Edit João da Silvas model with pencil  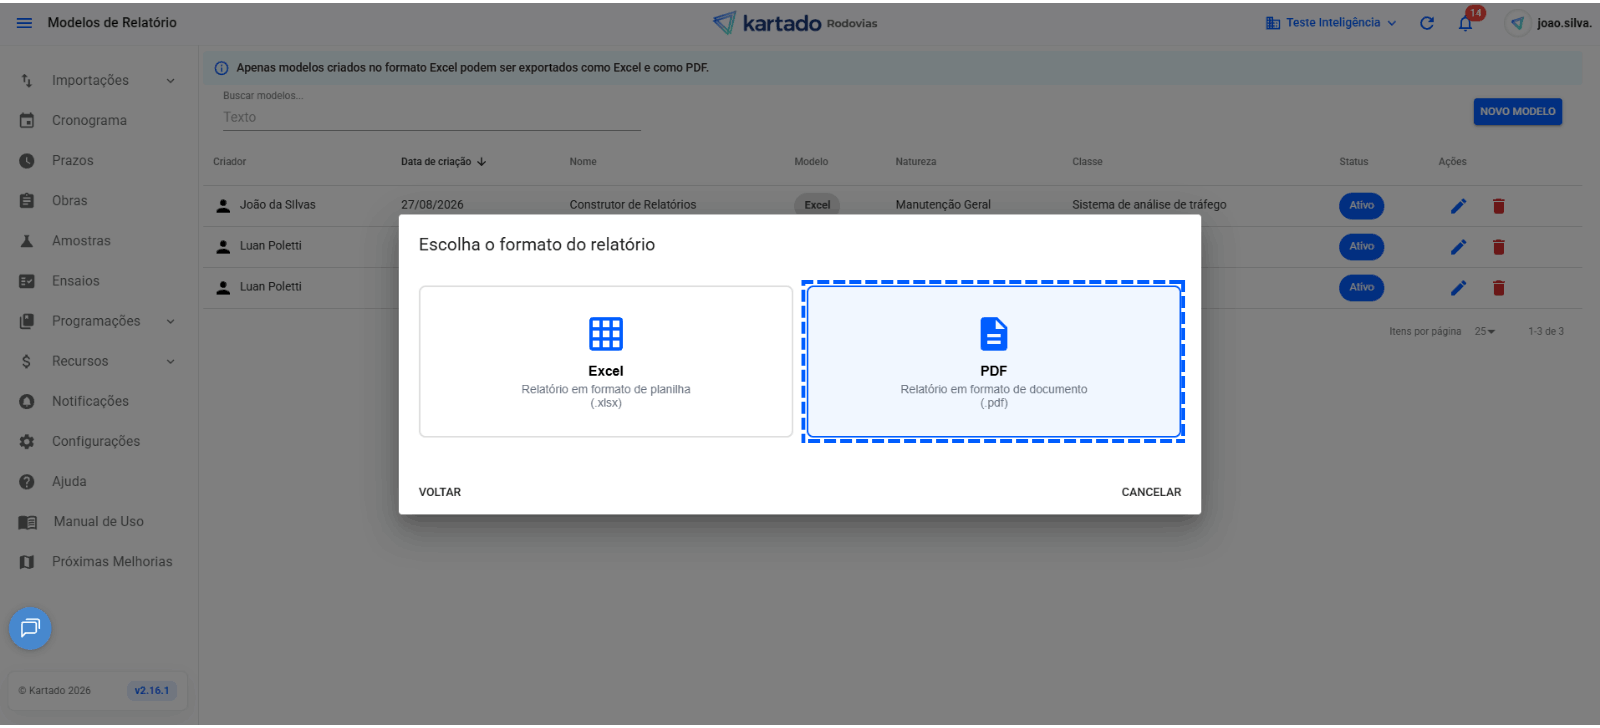tap(1459, 206)
